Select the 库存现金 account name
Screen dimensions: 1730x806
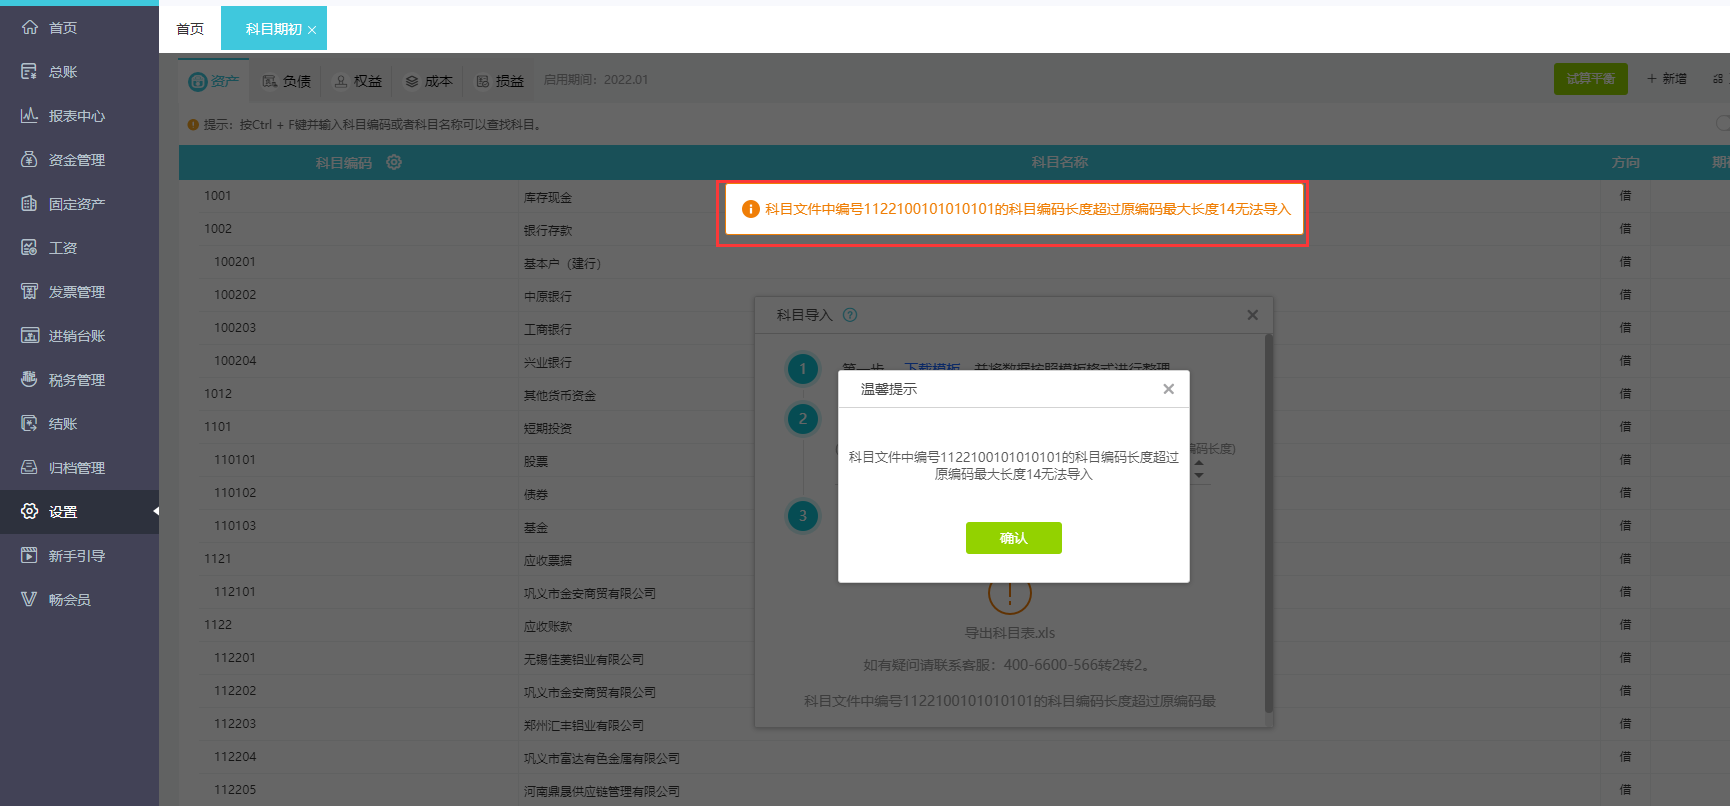(548, 198)
